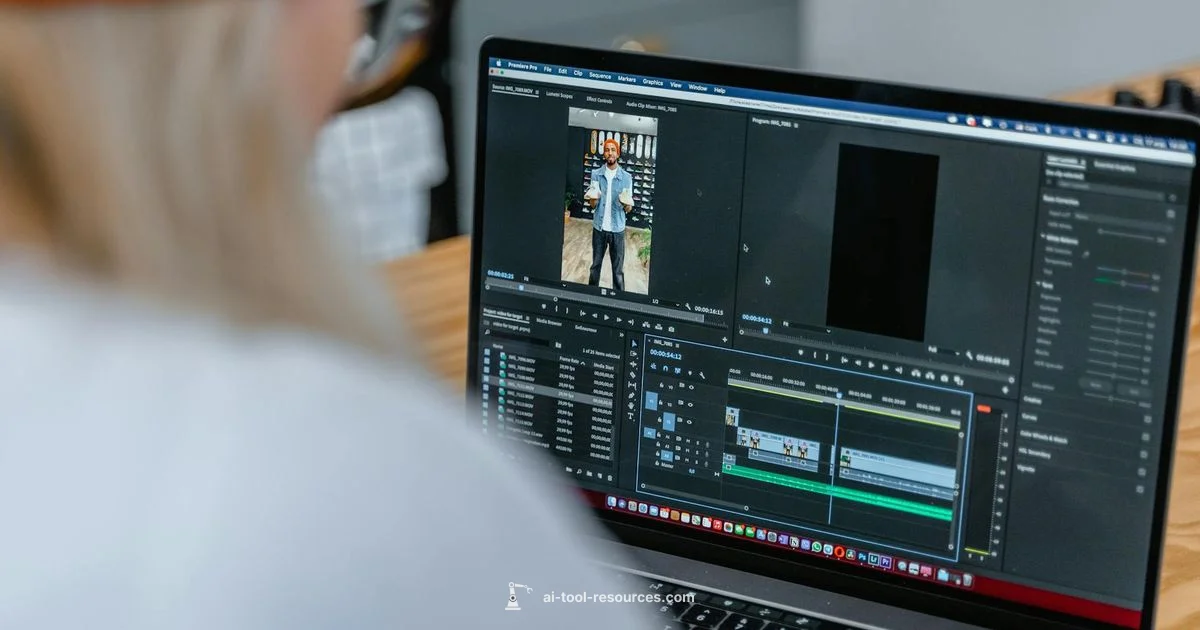The image size is (1200, 630).
Task: Switch to the Effect Controls tab
Action: (599, 100)
